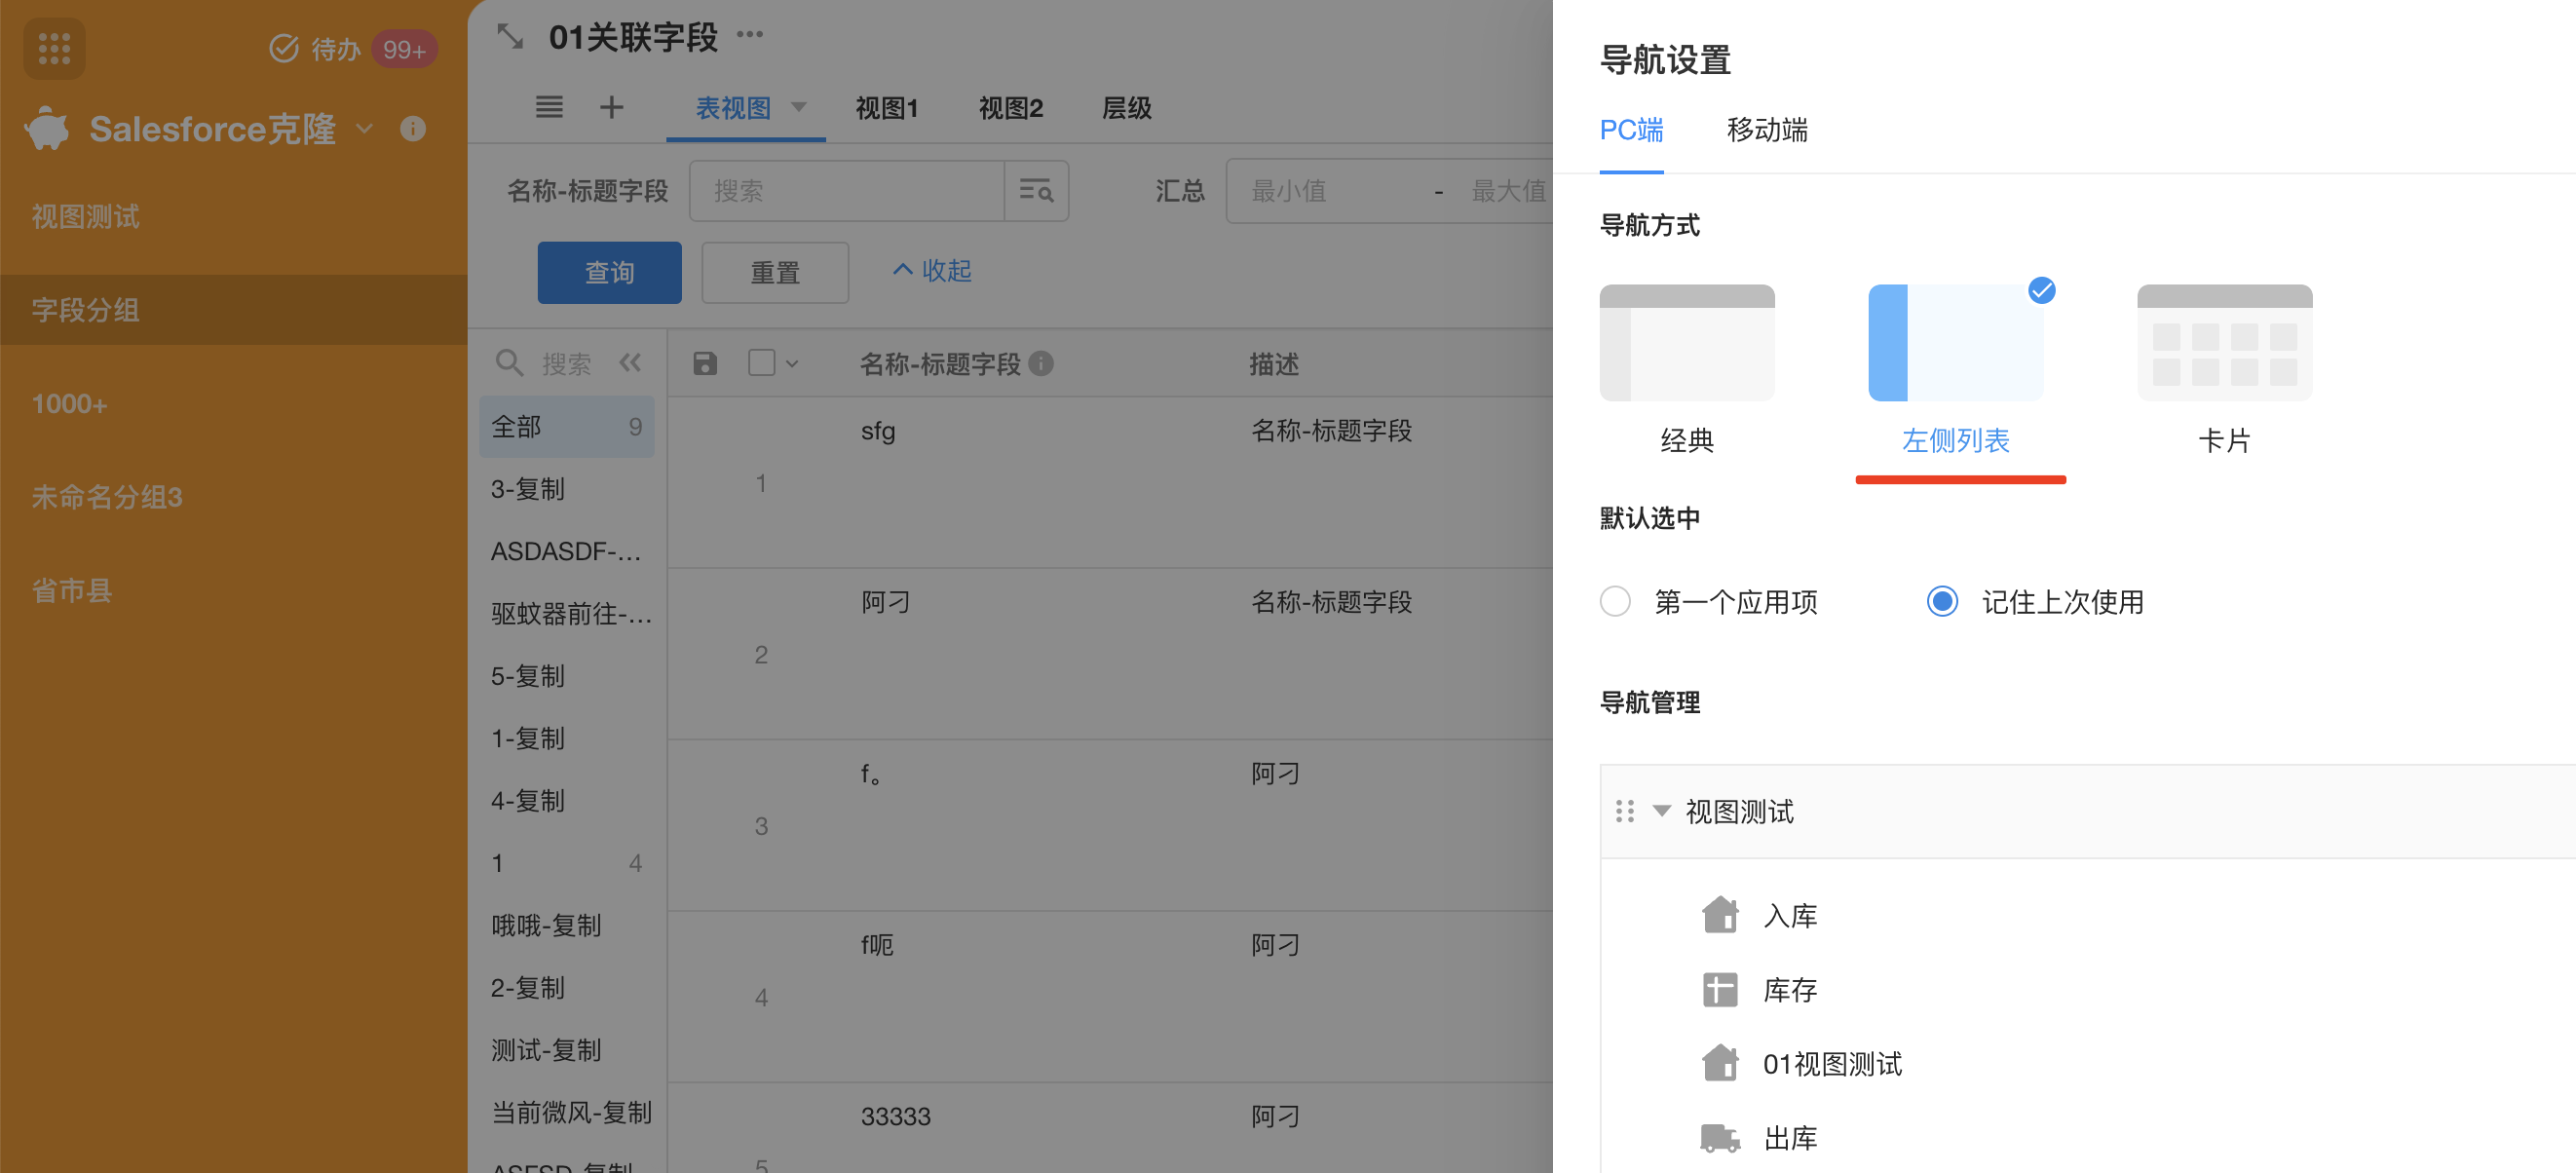Open the 01关联字段 more options ellipsis

pyautogui.click(x=749, y=35)
